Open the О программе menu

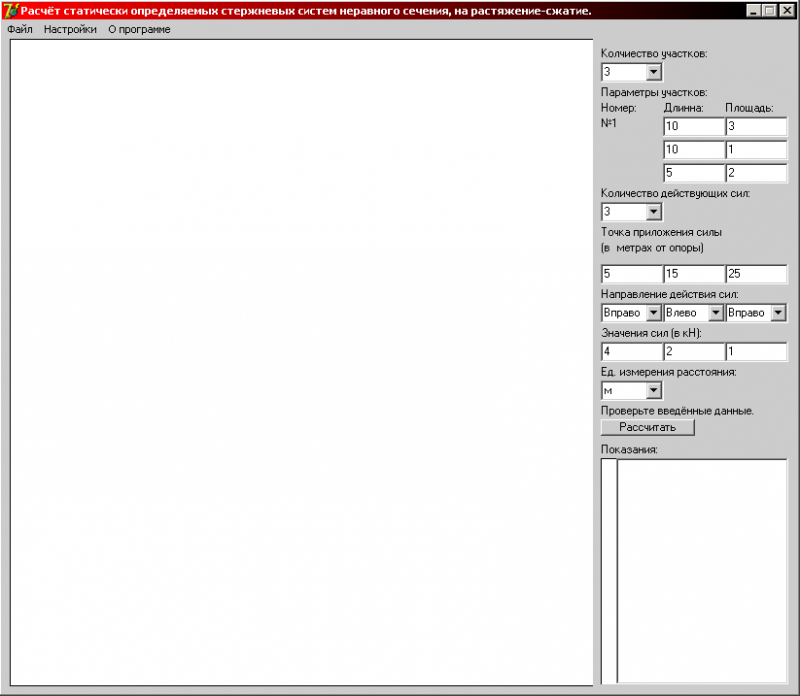(139, 30)
